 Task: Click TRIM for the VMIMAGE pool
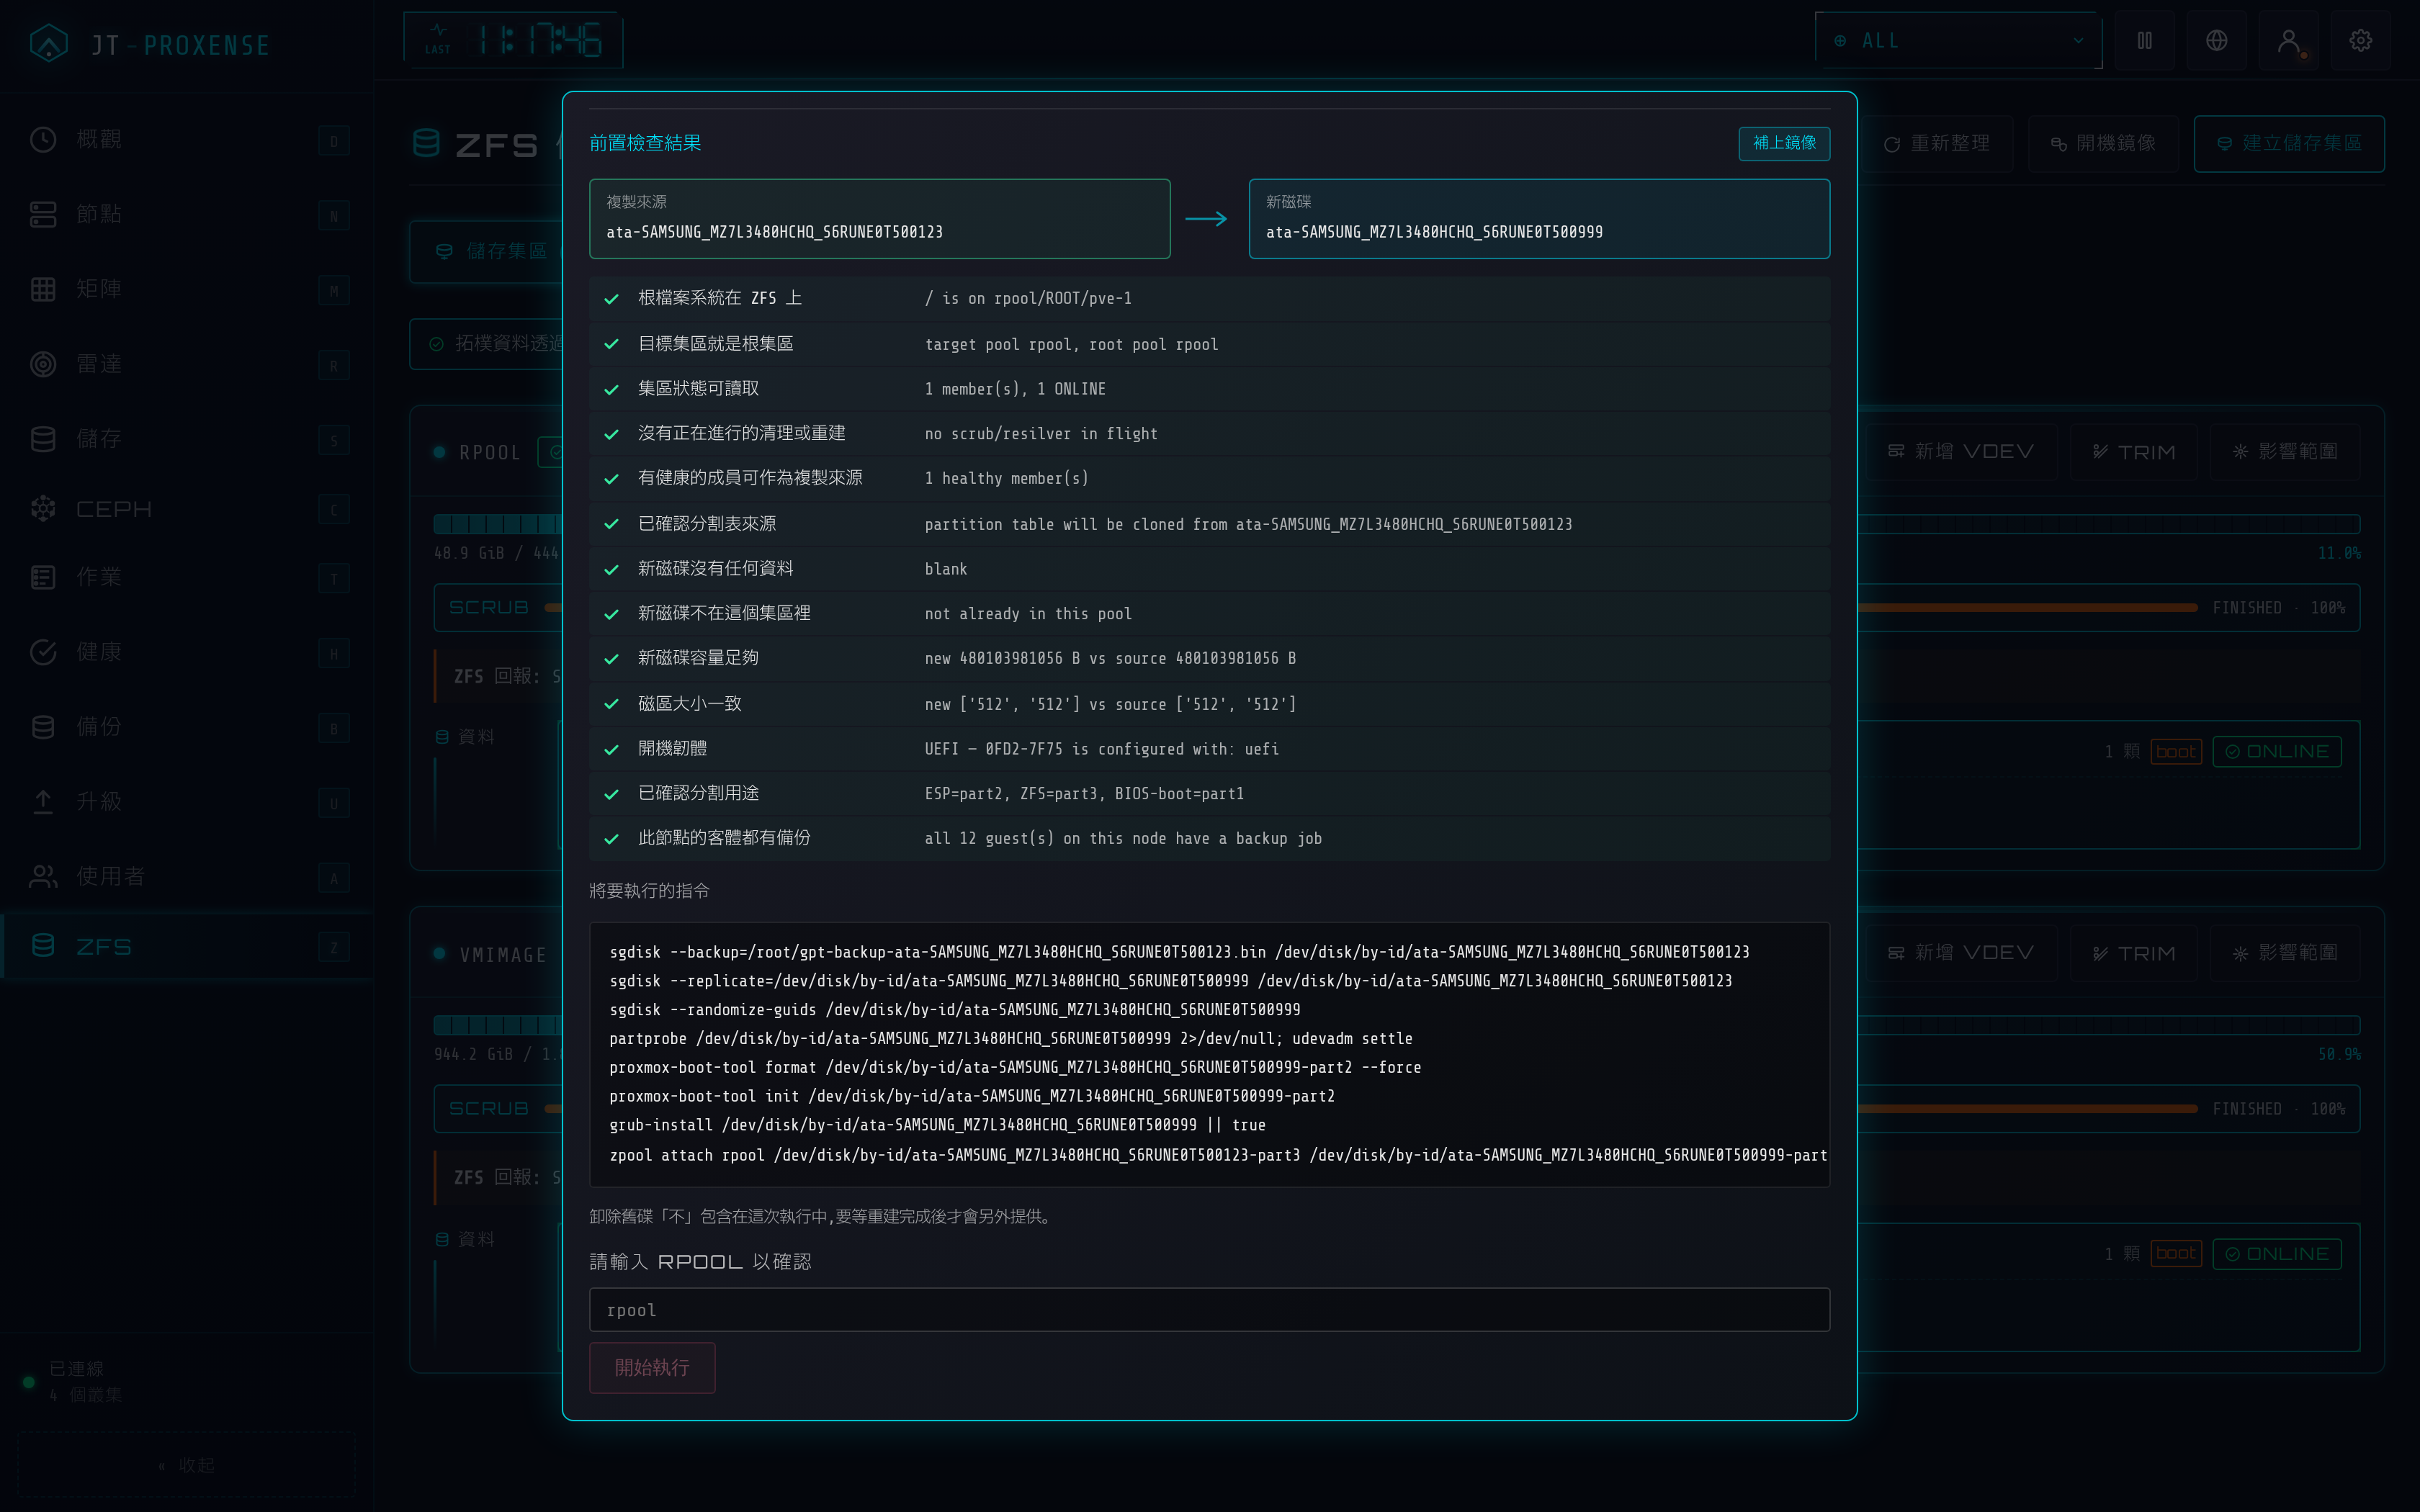click(x=2134, y=954)
